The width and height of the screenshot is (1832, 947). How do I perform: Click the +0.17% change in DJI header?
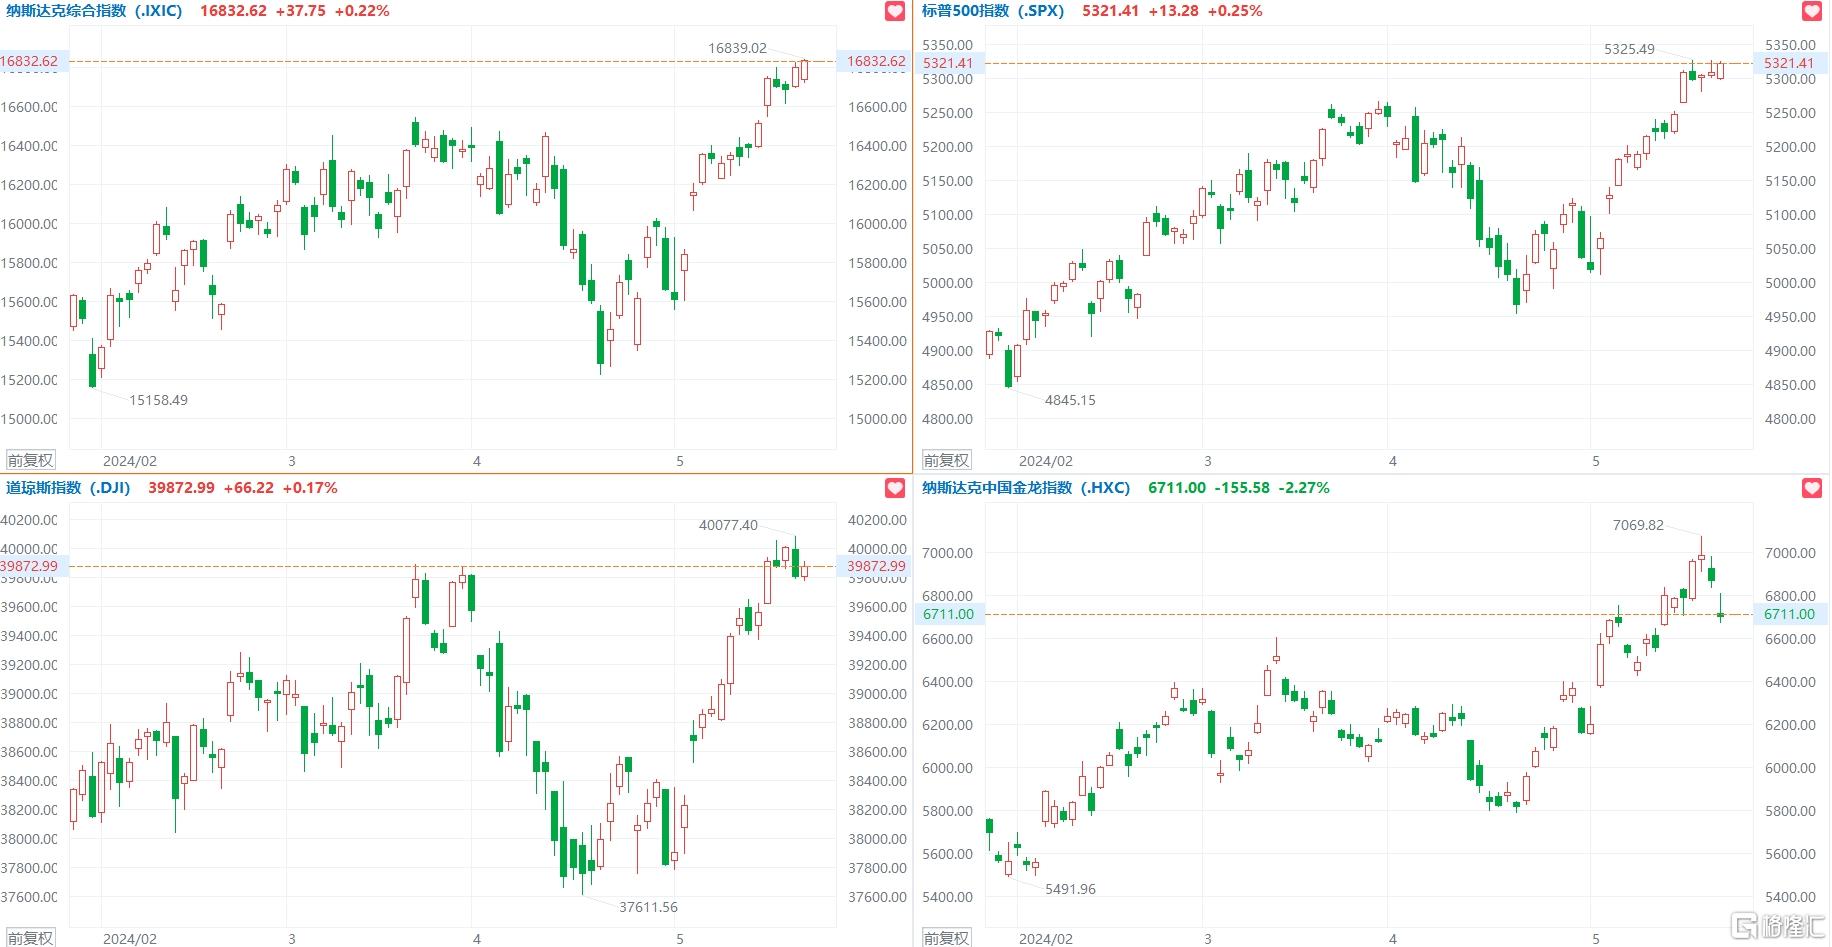click(310, 488)
